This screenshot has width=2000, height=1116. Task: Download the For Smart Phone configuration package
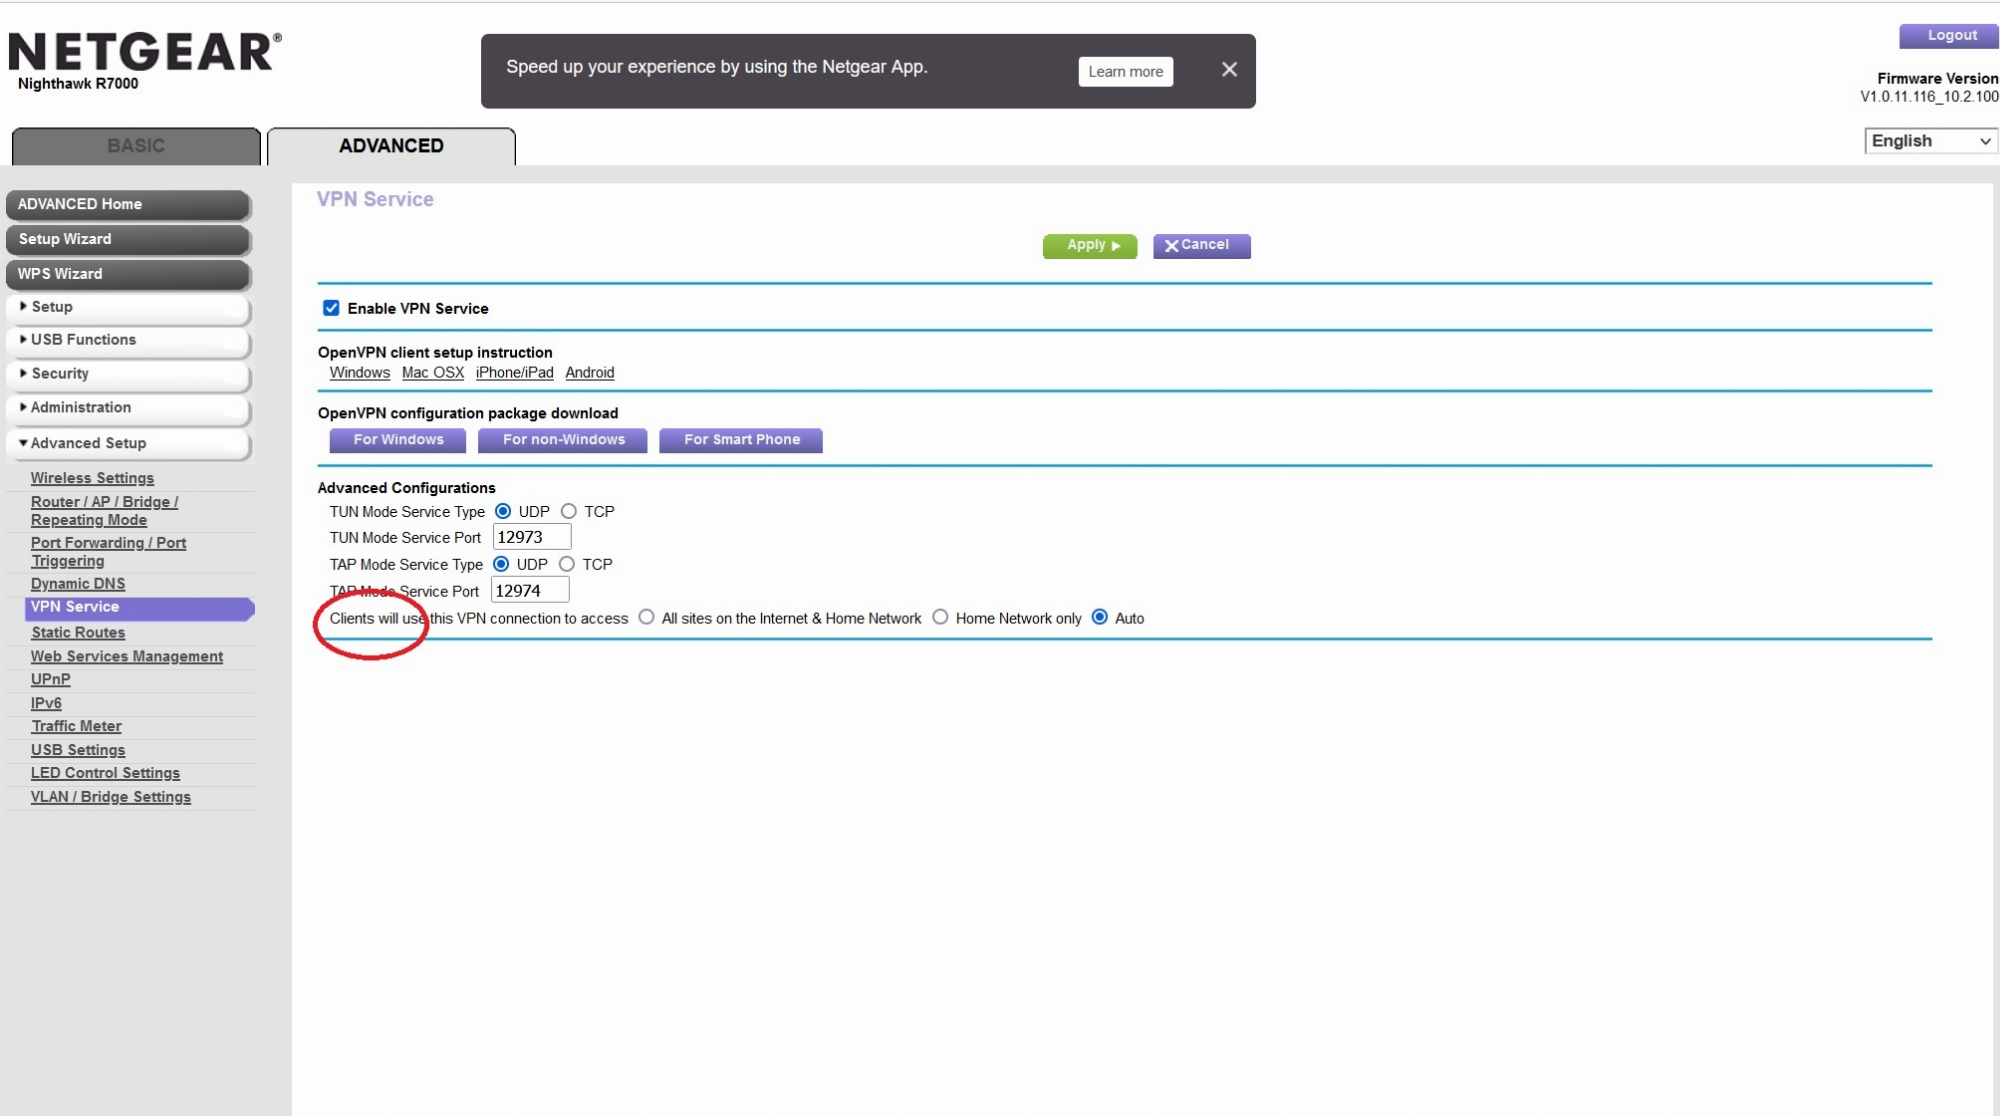pyautogui.click(x=741, y=440)
